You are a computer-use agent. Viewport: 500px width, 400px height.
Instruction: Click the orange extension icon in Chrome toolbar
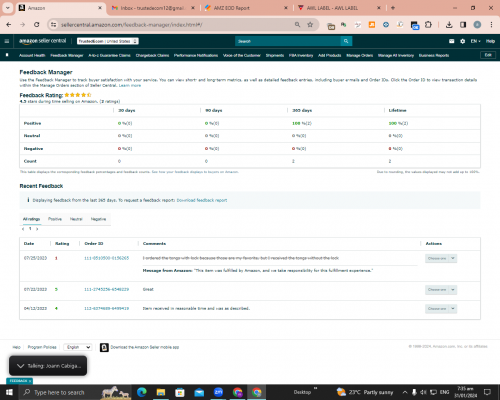point(372,24)
